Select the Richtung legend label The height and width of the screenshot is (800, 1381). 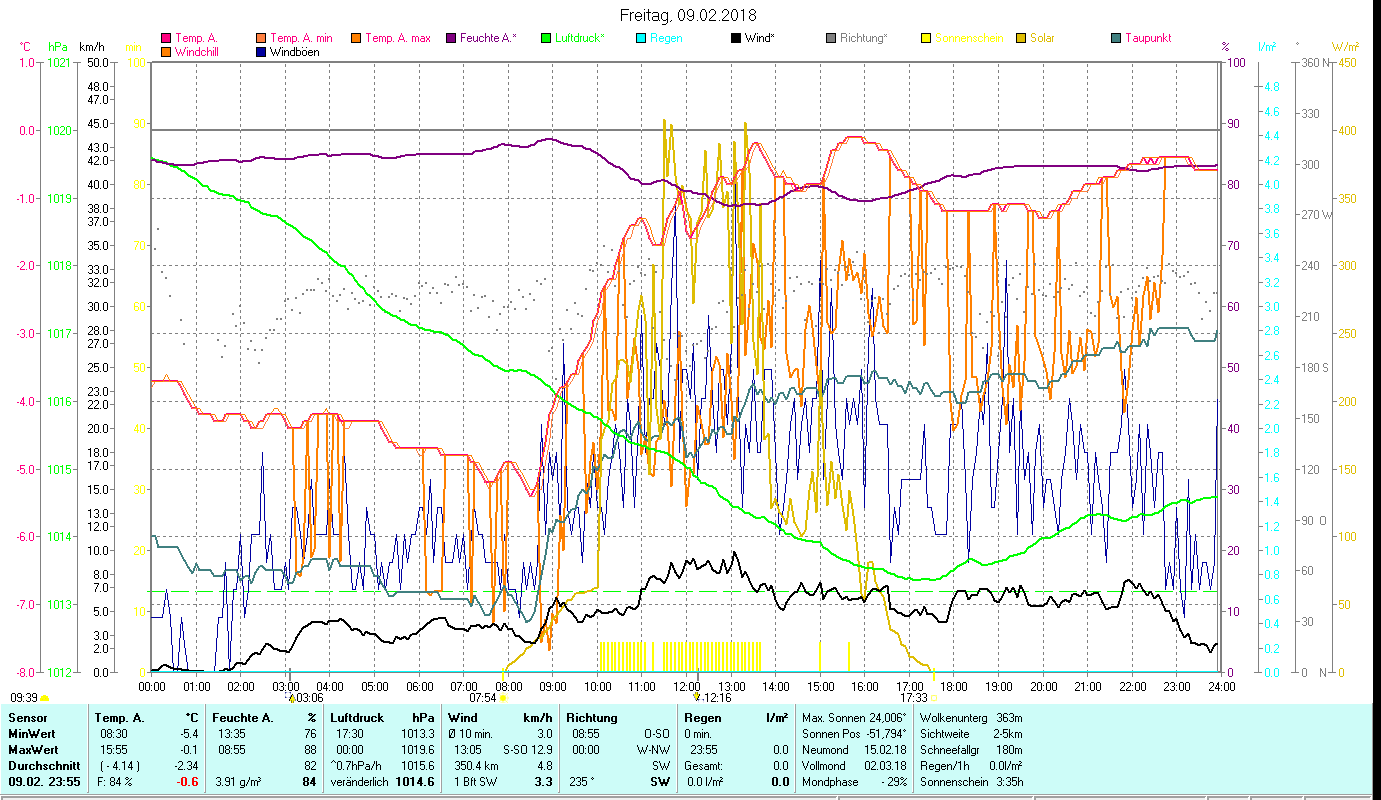coord(863,38)
